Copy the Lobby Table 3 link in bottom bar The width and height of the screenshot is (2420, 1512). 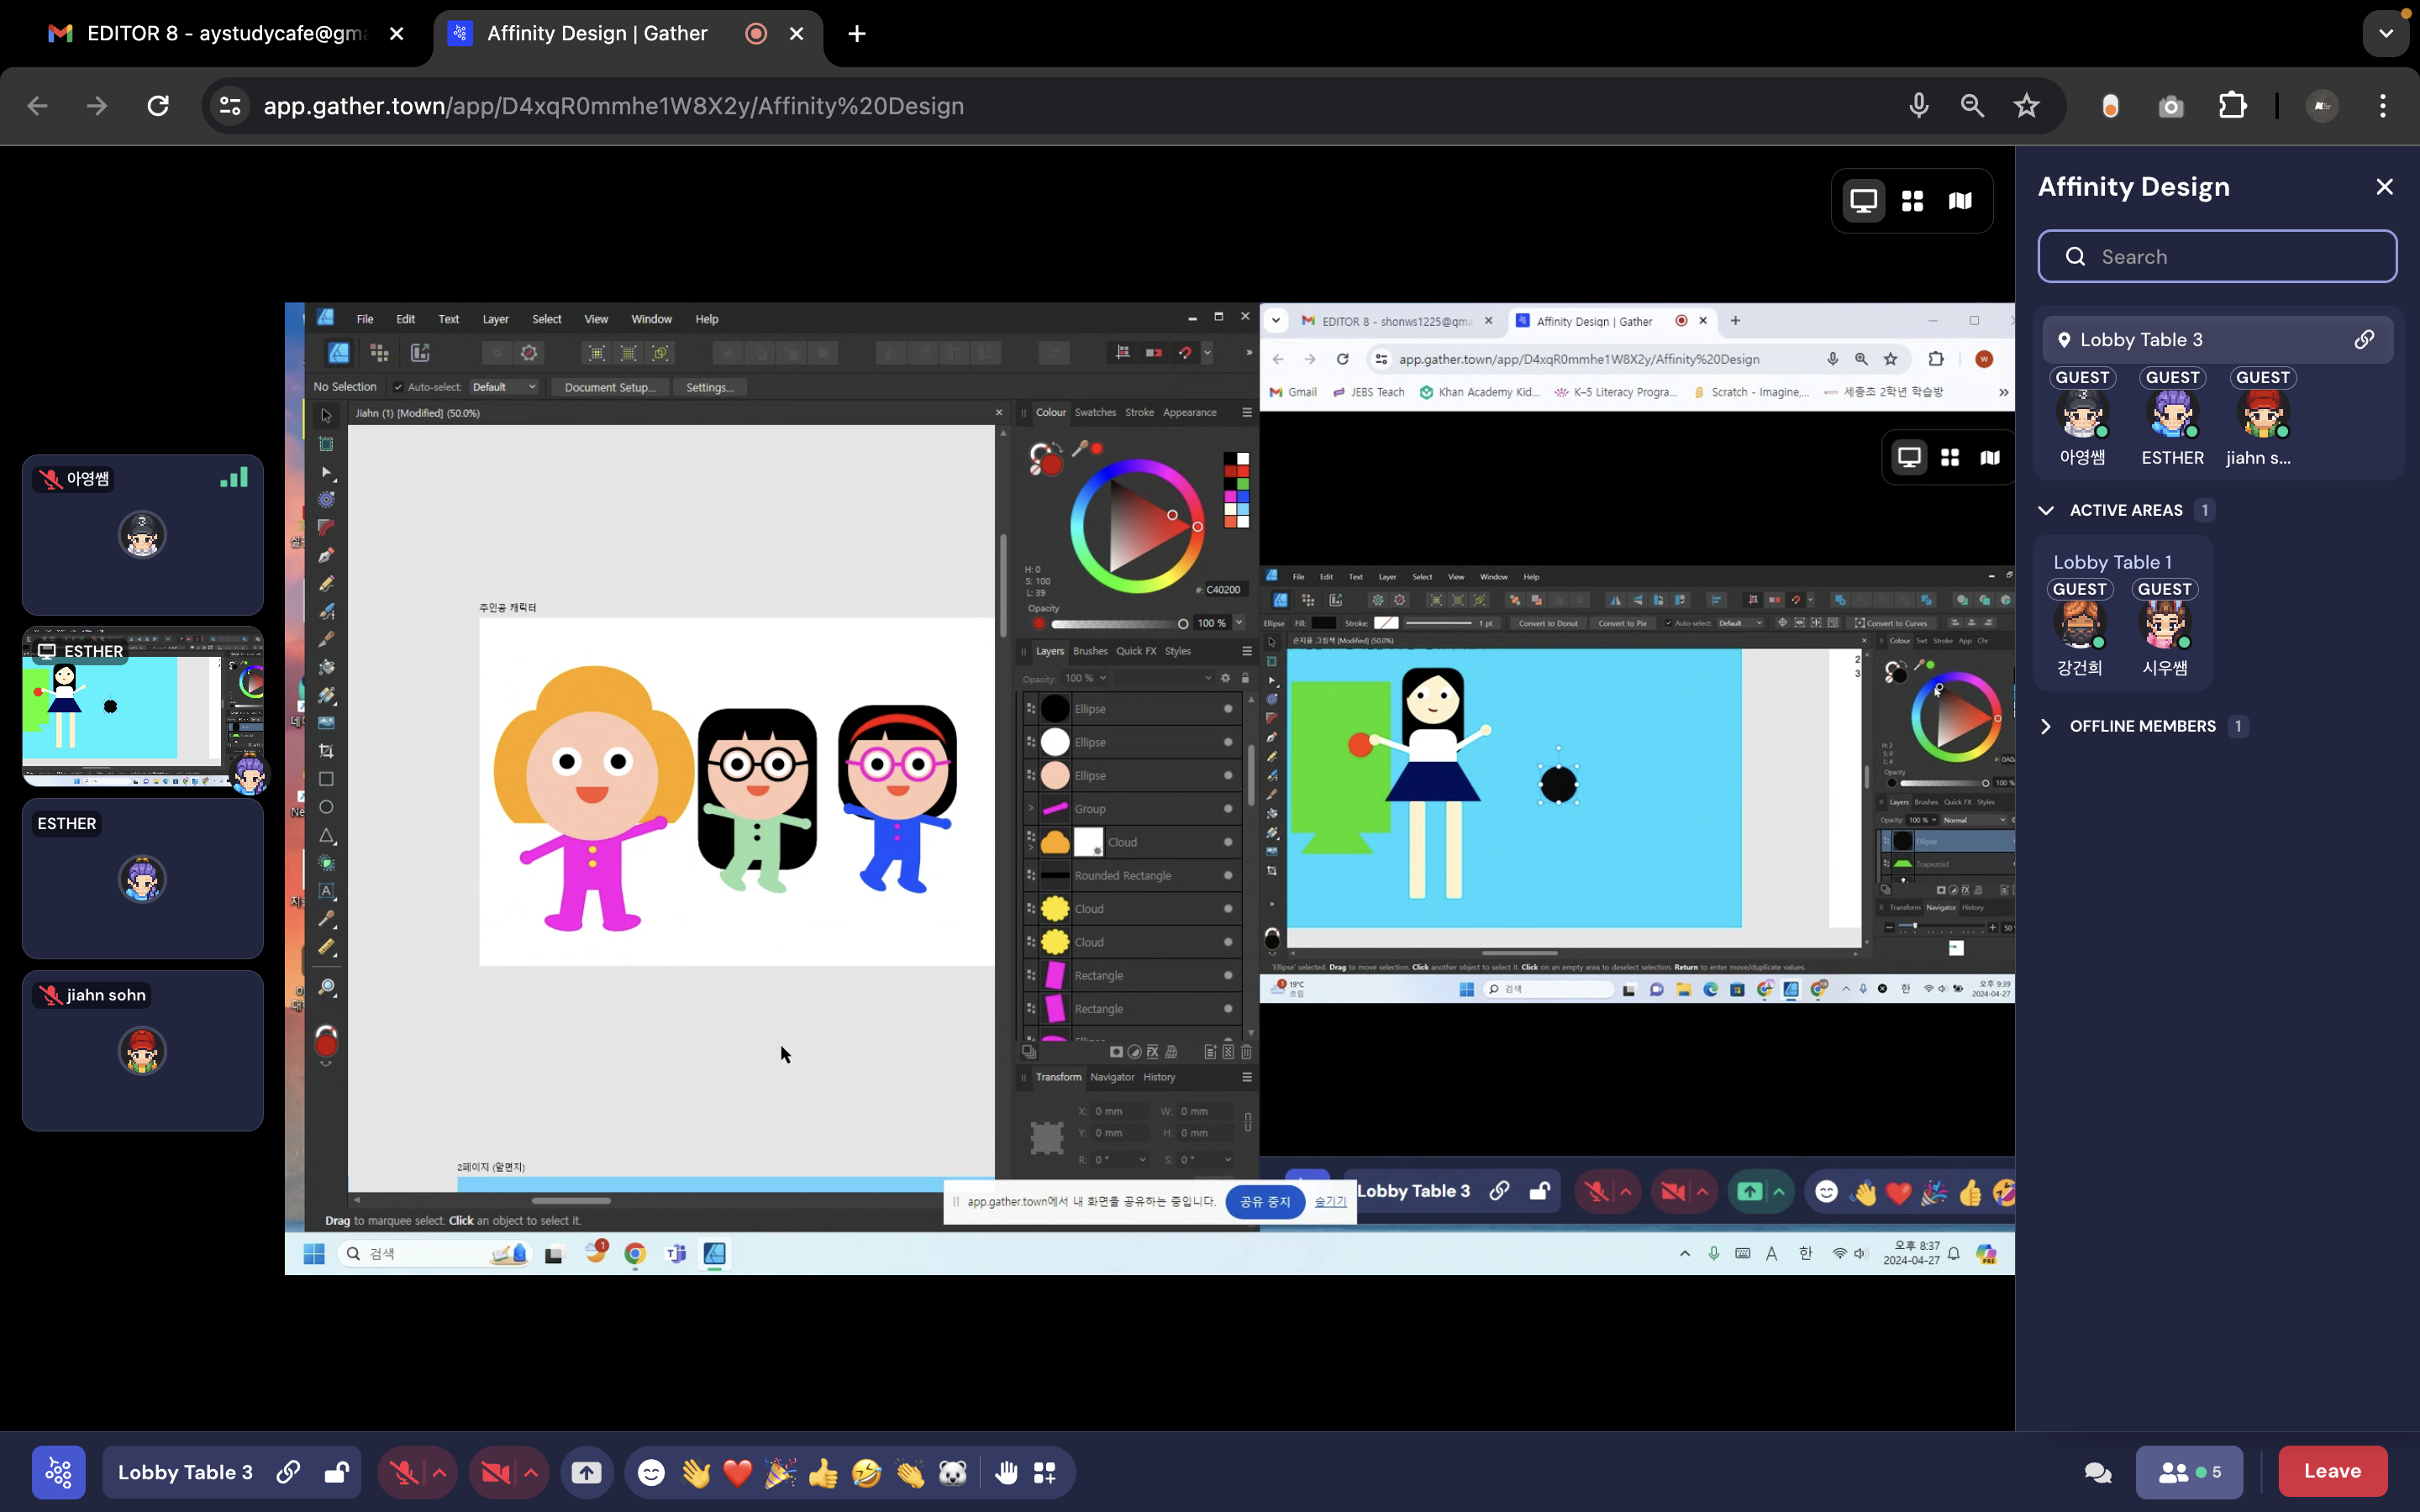click(288, 1472)
